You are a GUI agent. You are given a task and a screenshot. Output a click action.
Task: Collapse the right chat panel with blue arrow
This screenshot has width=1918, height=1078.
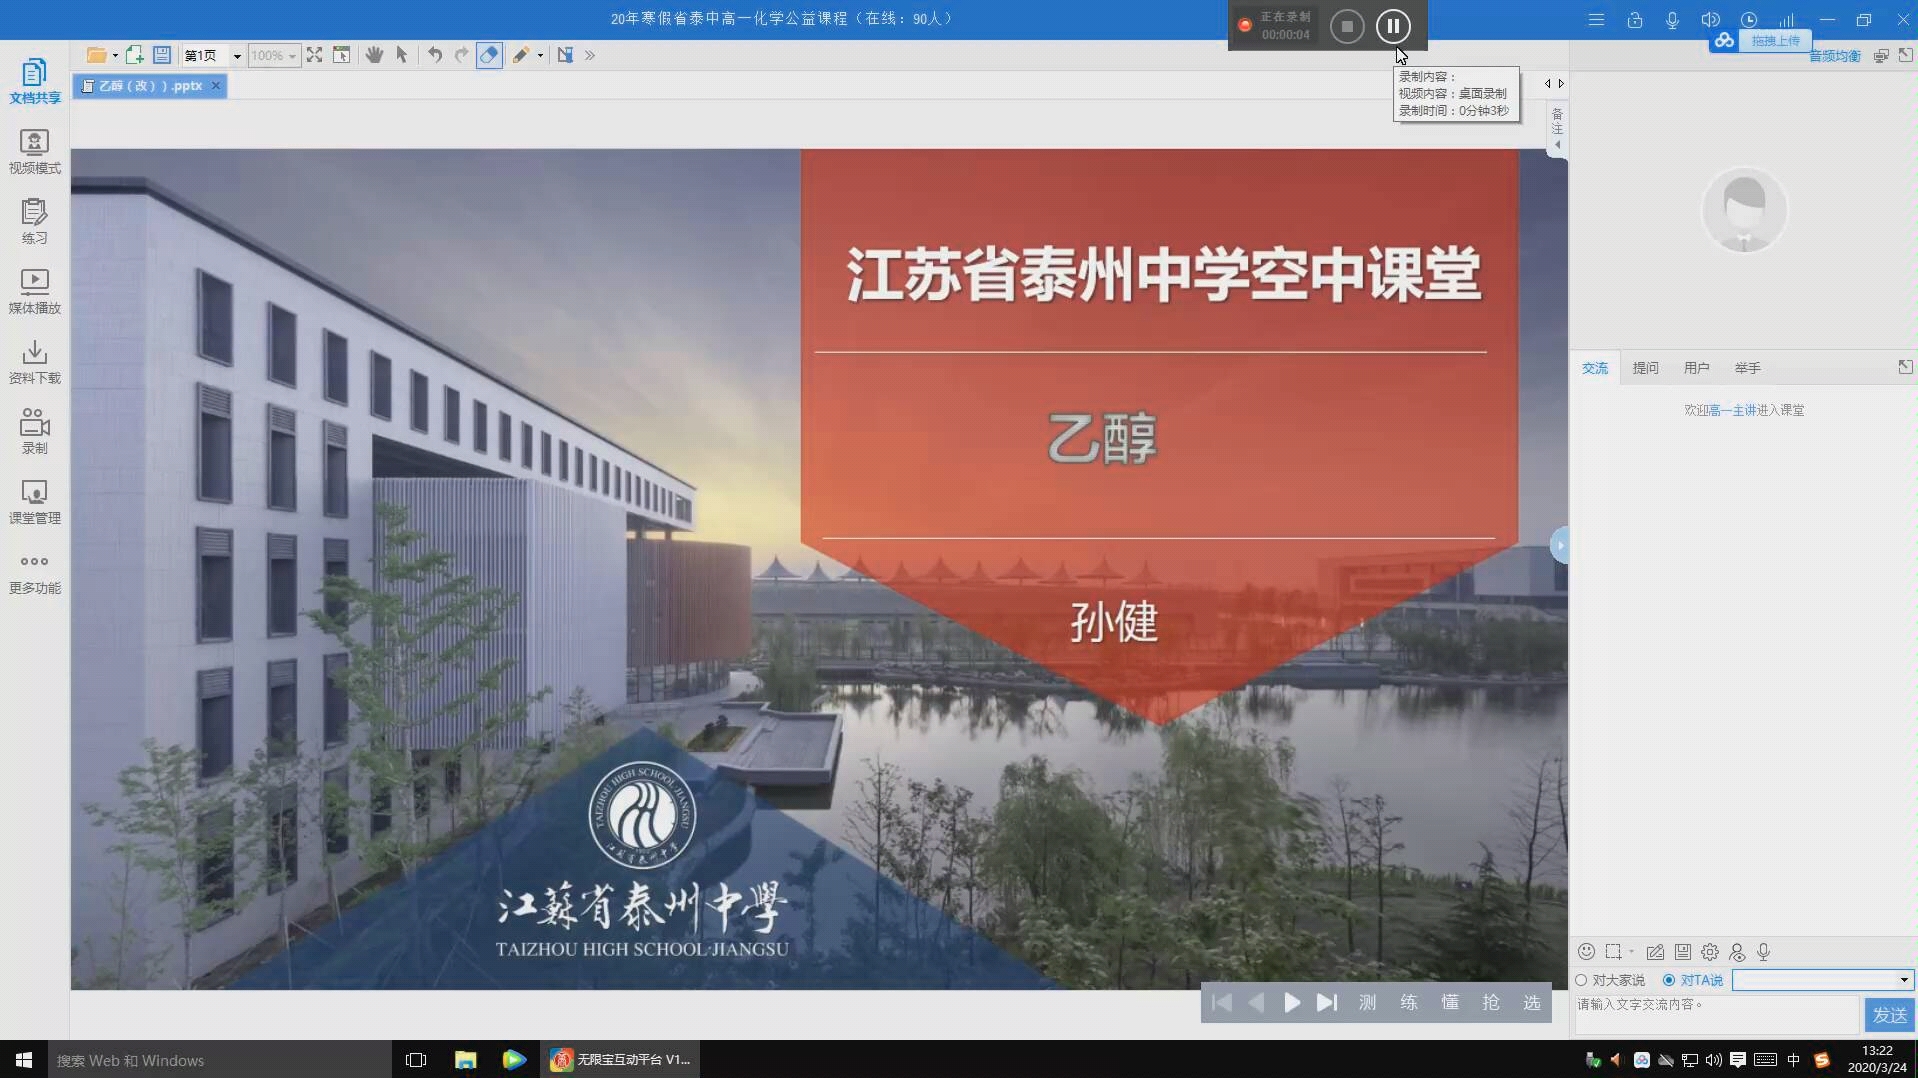(1559, 545)
